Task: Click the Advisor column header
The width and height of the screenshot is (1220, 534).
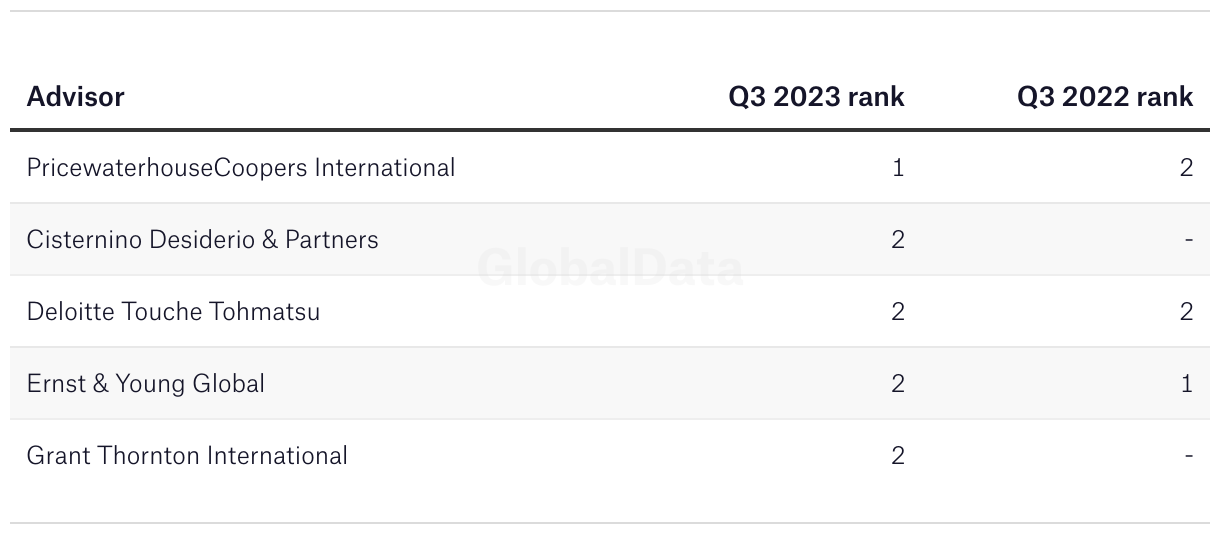Action: (76, 97)
